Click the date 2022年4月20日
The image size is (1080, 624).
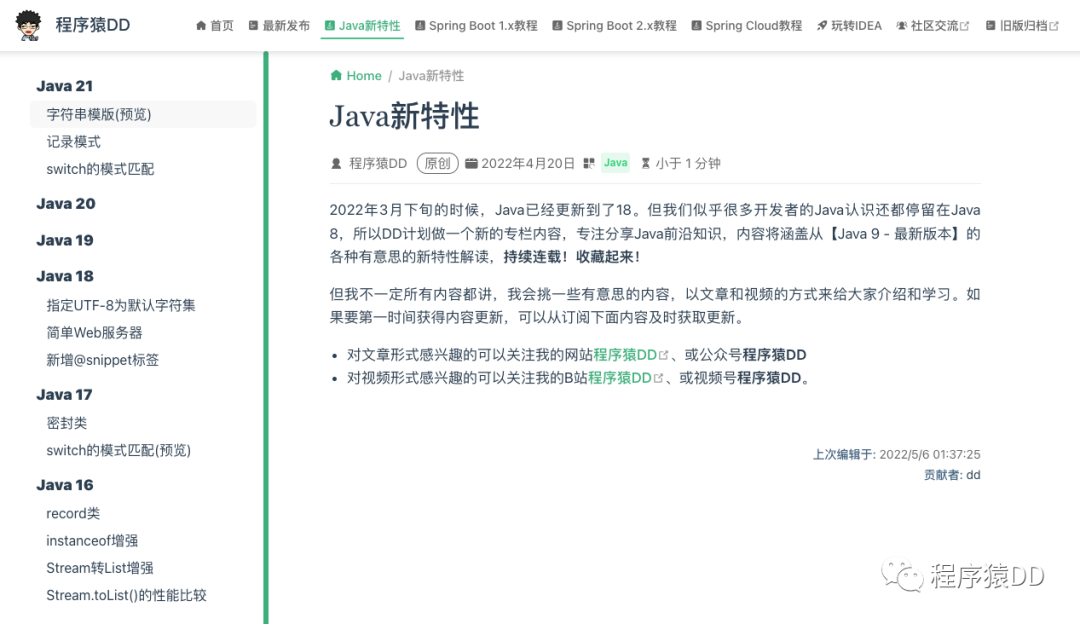(x=528, y=163)
